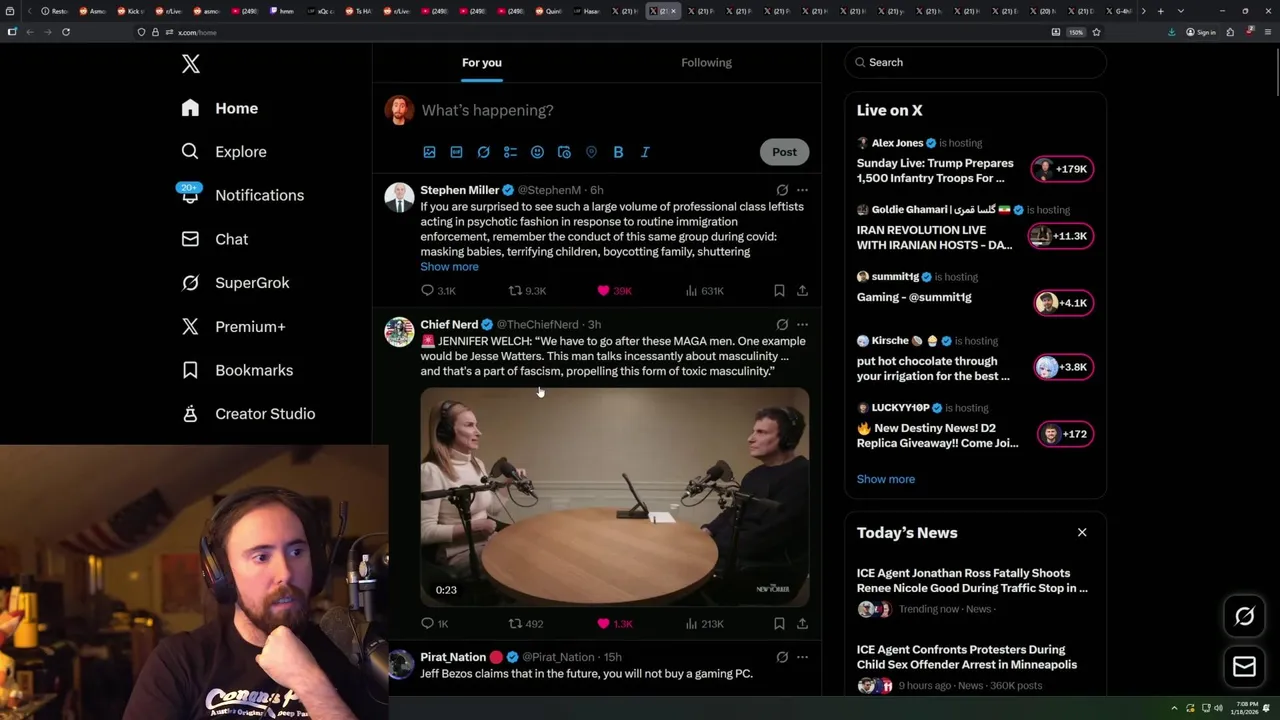
Task: Click the Search input field
Action: click(x=975, y=62)
